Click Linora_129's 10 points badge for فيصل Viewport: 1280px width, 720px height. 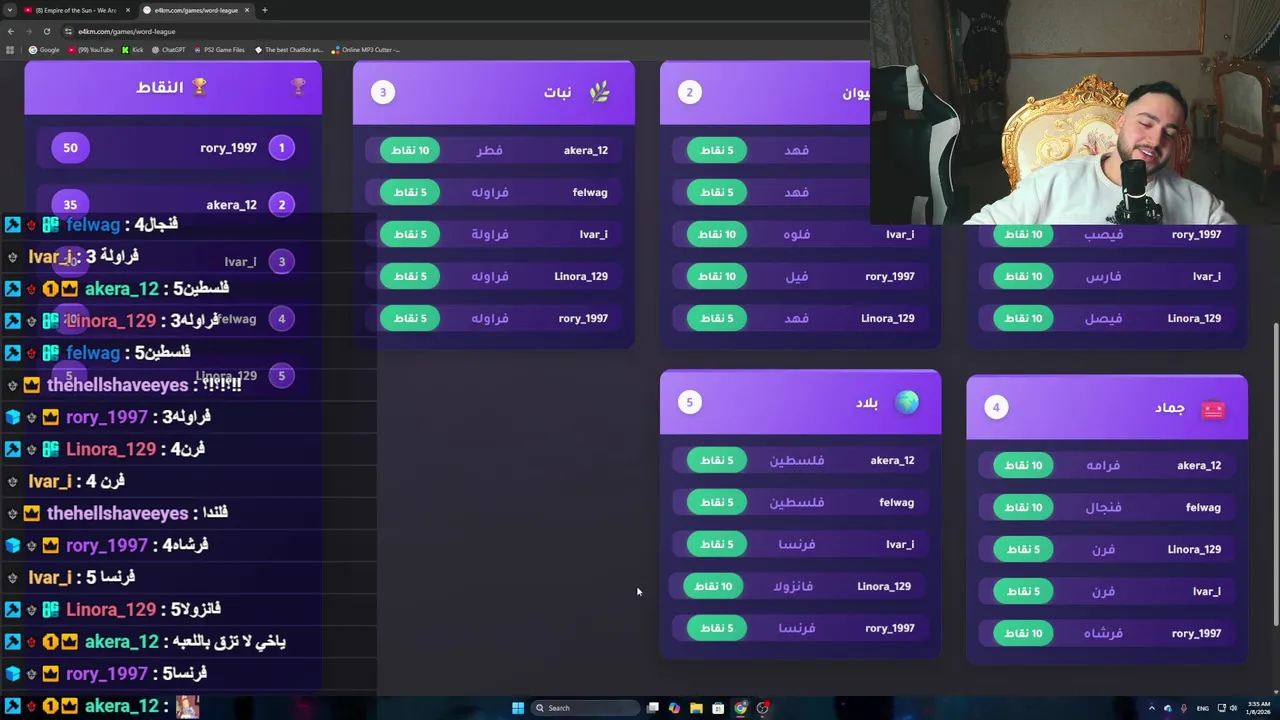click(x=1023, y=318)
